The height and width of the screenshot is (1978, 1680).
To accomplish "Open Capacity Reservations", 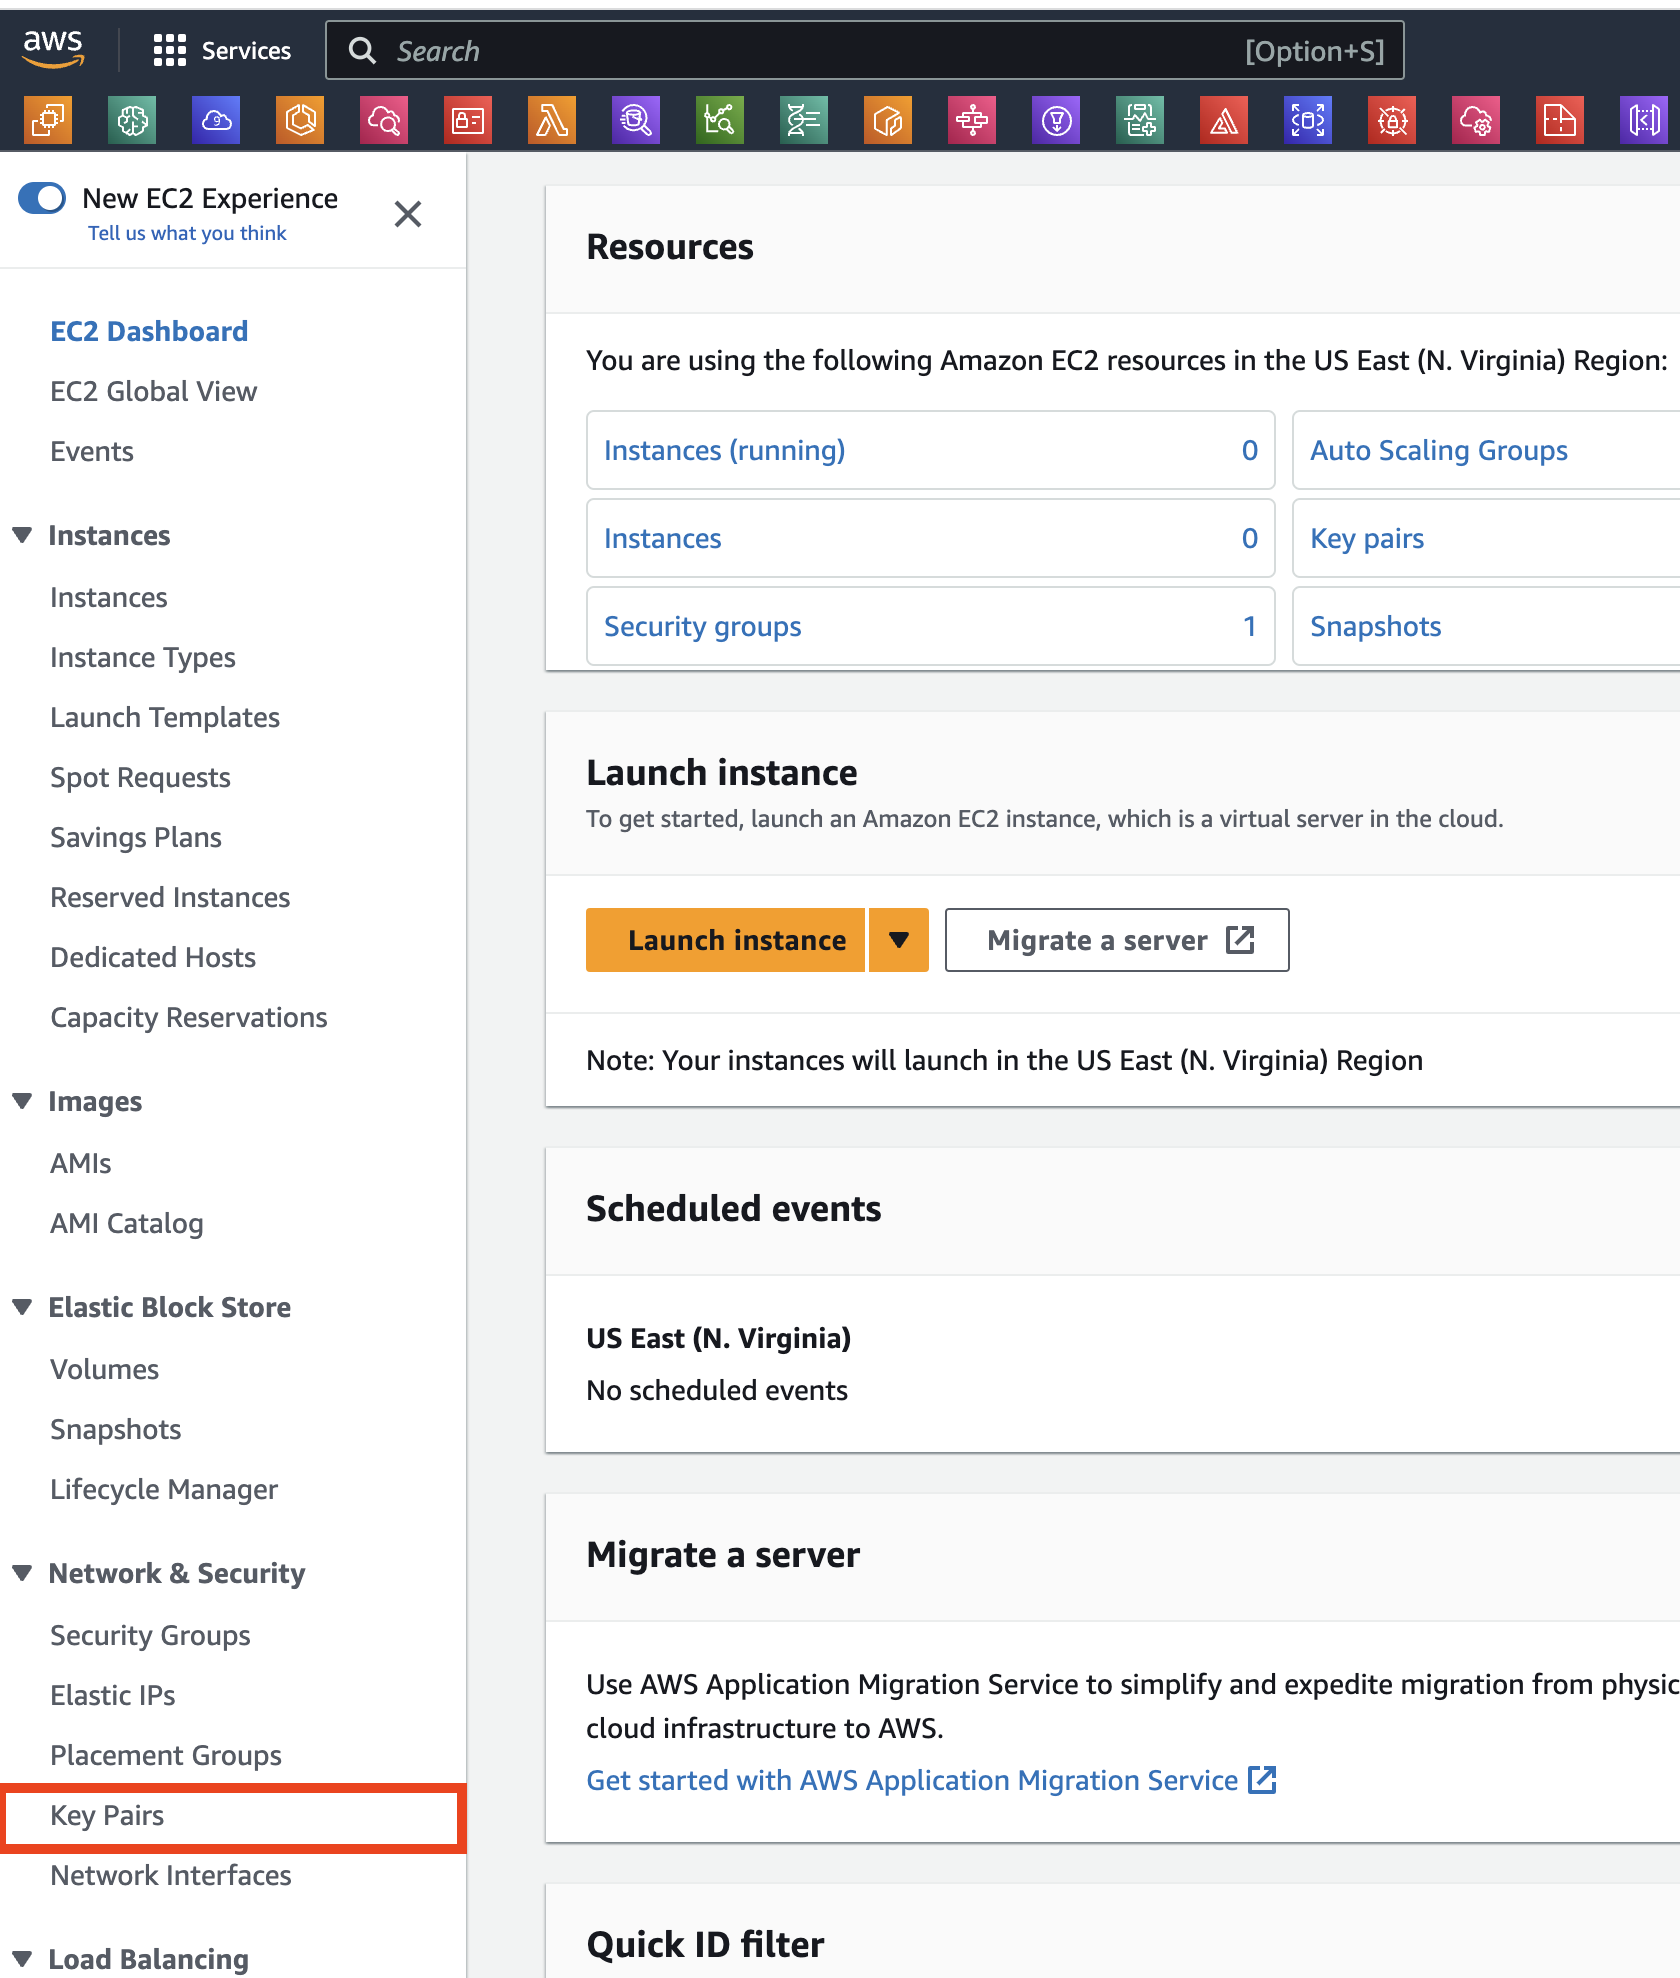I will 189,1017.
